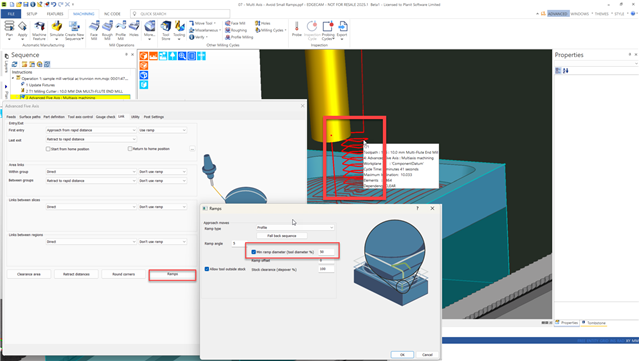Open the Probing Cycles icon

click(x=328, y=30)
